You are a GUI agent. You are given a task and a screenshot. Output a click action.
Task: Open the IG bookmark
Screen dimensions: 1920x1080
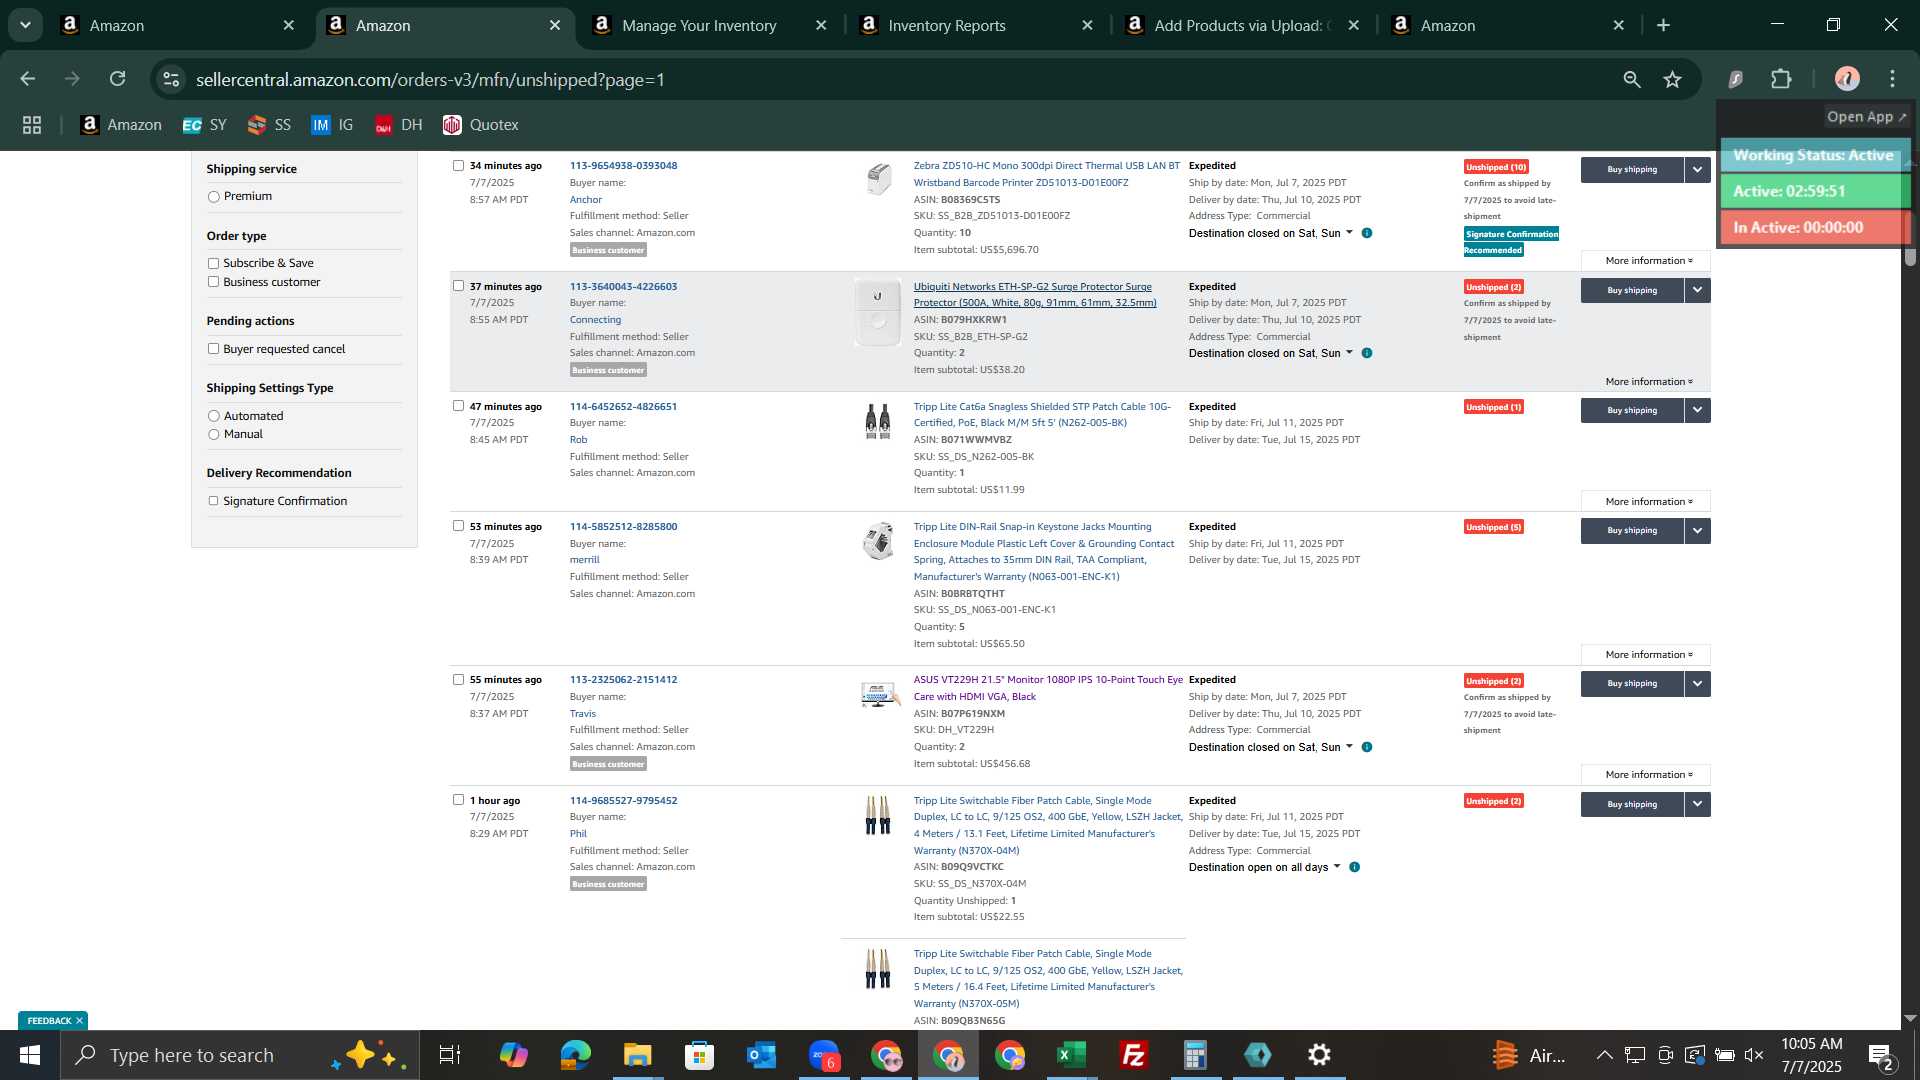332,125
